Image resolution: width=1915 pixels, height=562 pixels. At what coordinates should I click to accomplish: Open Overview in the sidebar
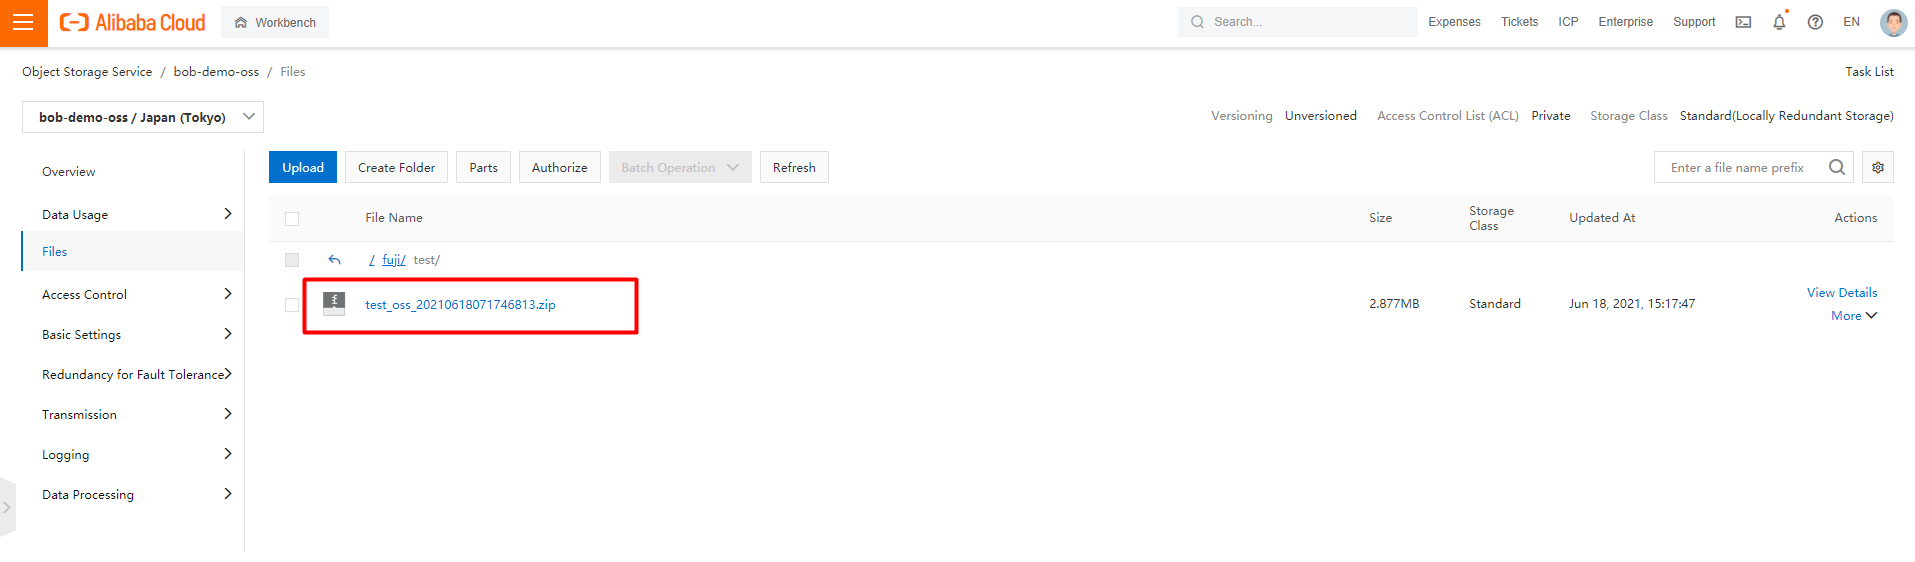click(x=69, y=172)
